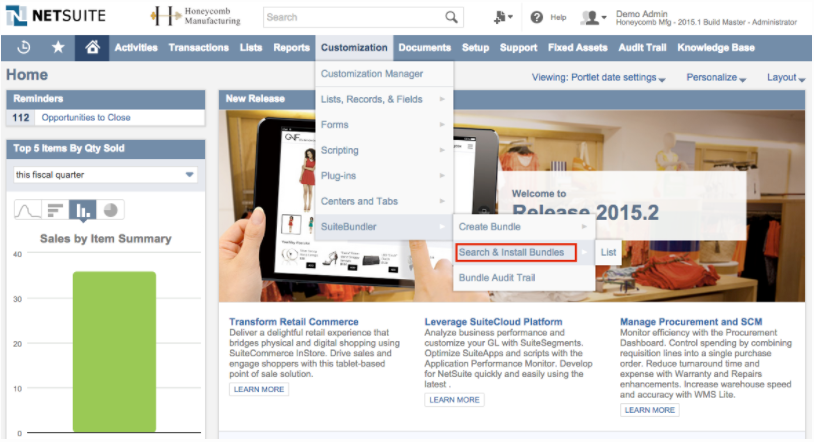Click the Sales by Item Summary title
The image size is (814, 442).
(x=105, y=238)
